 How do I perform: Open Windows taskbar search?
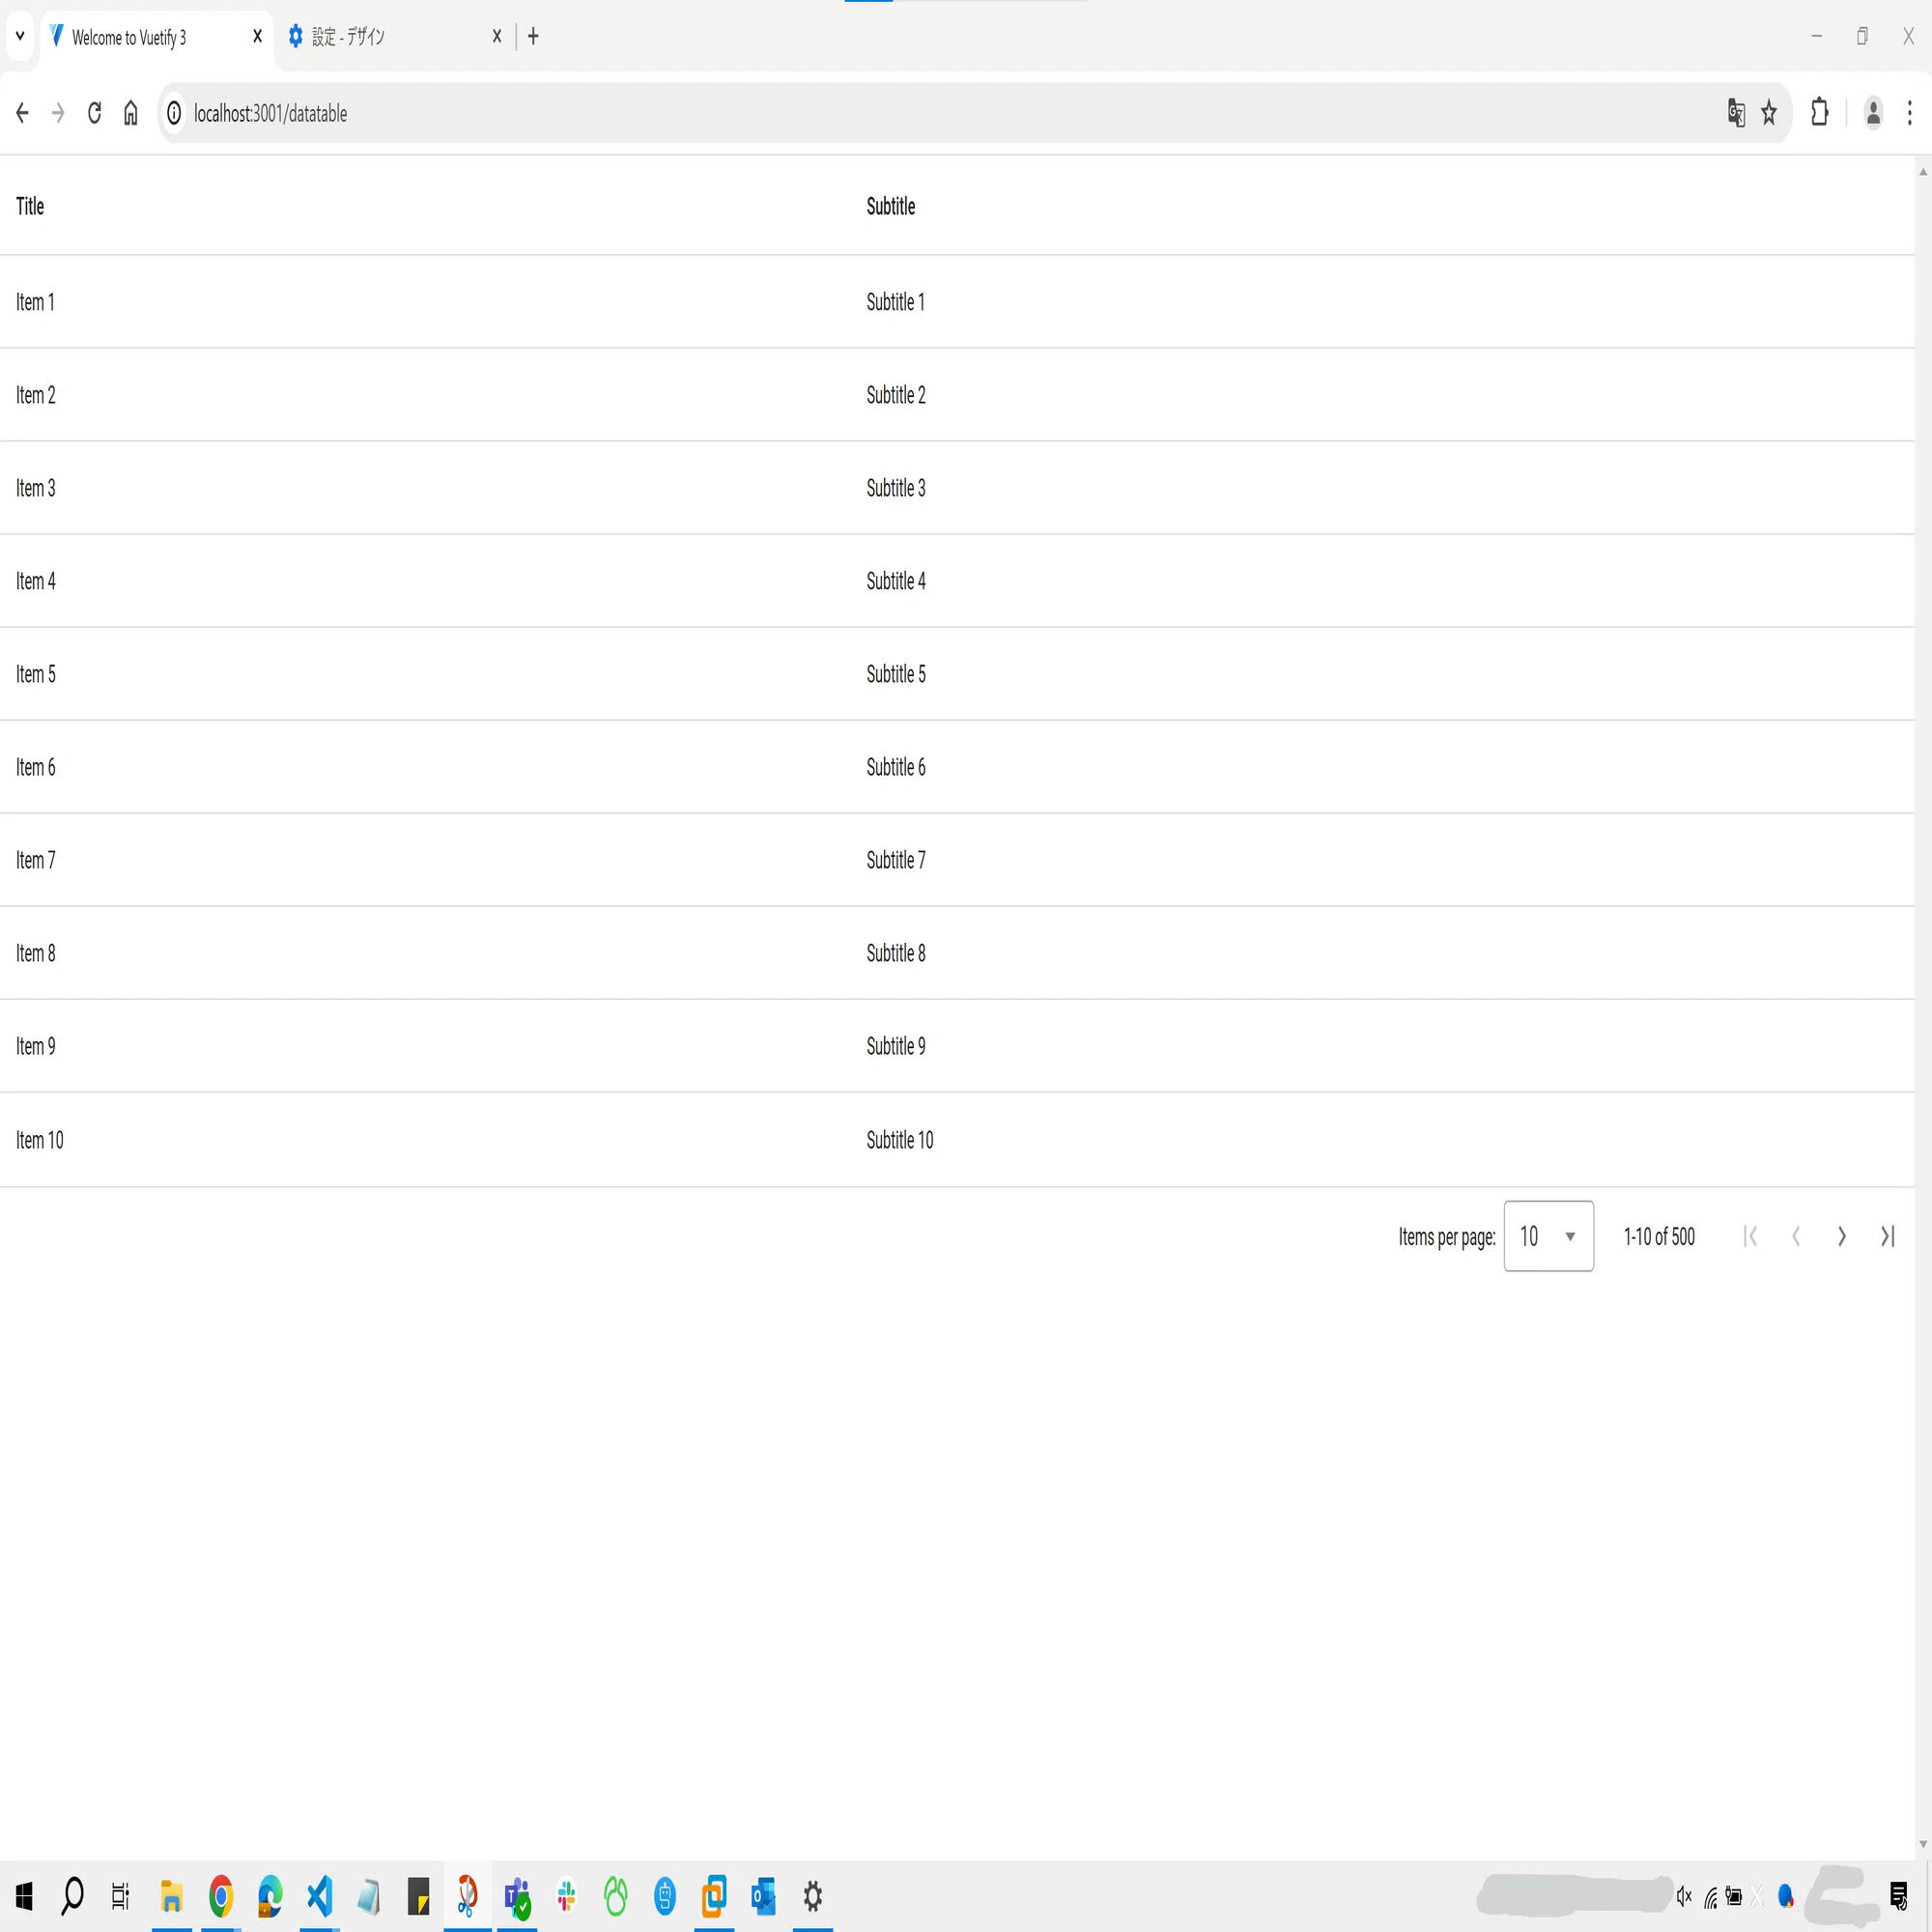click(x=72, y=1895)
